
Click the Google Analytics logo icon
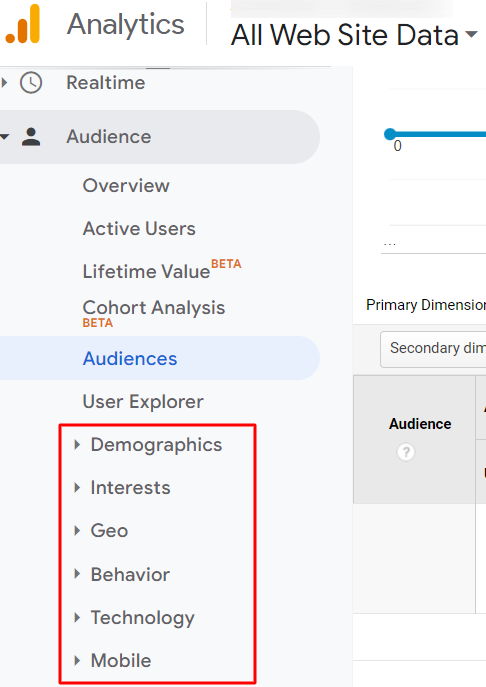[x=23, y=24]
